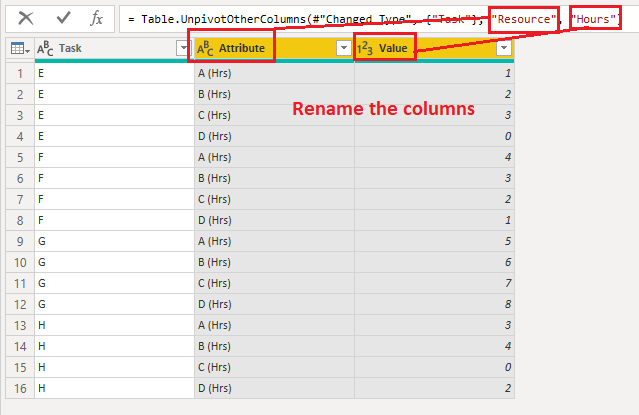639x415 pixels.
Task: Click Attribute cell C (Hrs) in row 15
Action: [274, 367]
